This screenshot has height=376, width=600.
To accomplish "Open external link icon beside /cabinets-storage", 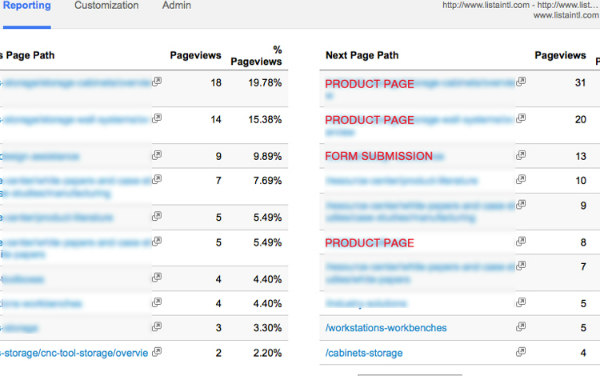I will click(521, 352).
